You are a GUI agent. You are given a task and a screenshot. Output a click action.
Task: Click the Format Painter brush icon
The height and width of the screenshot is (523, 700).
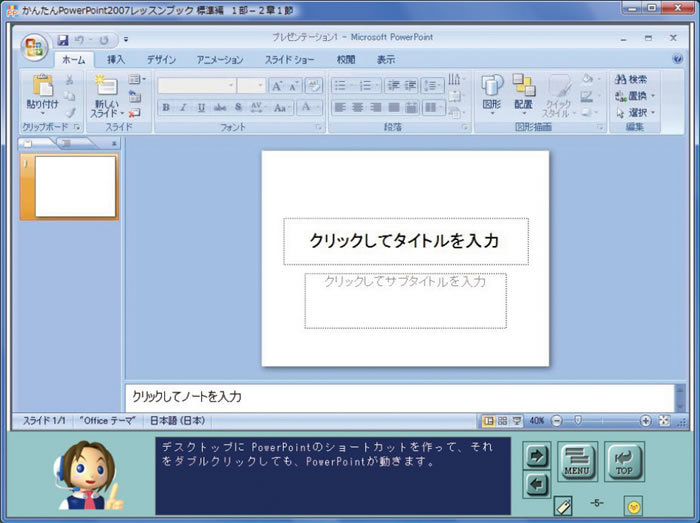coord(70,112)
